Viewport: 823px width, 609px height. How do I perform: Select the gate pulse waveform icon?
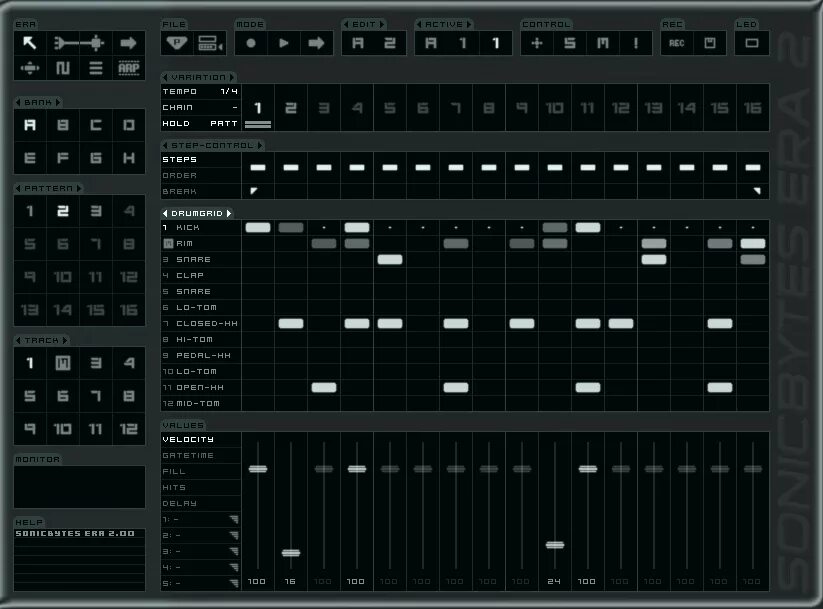coord(63,68)
